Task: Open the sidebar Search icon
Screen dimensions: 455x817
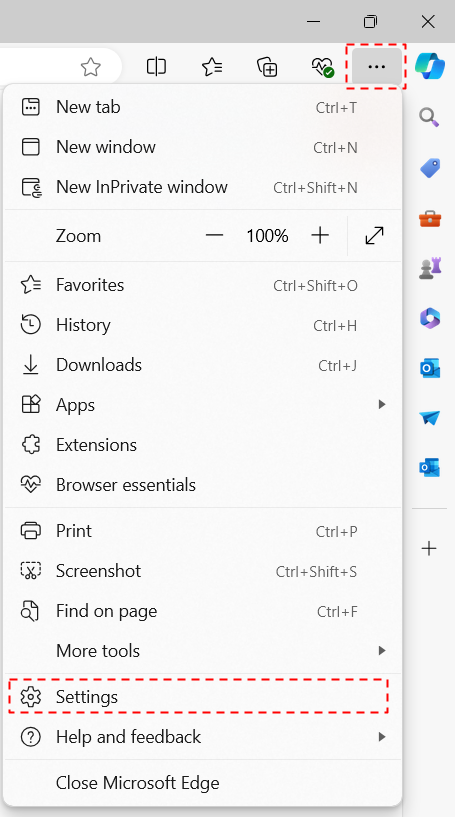Action: pos(429,117)
